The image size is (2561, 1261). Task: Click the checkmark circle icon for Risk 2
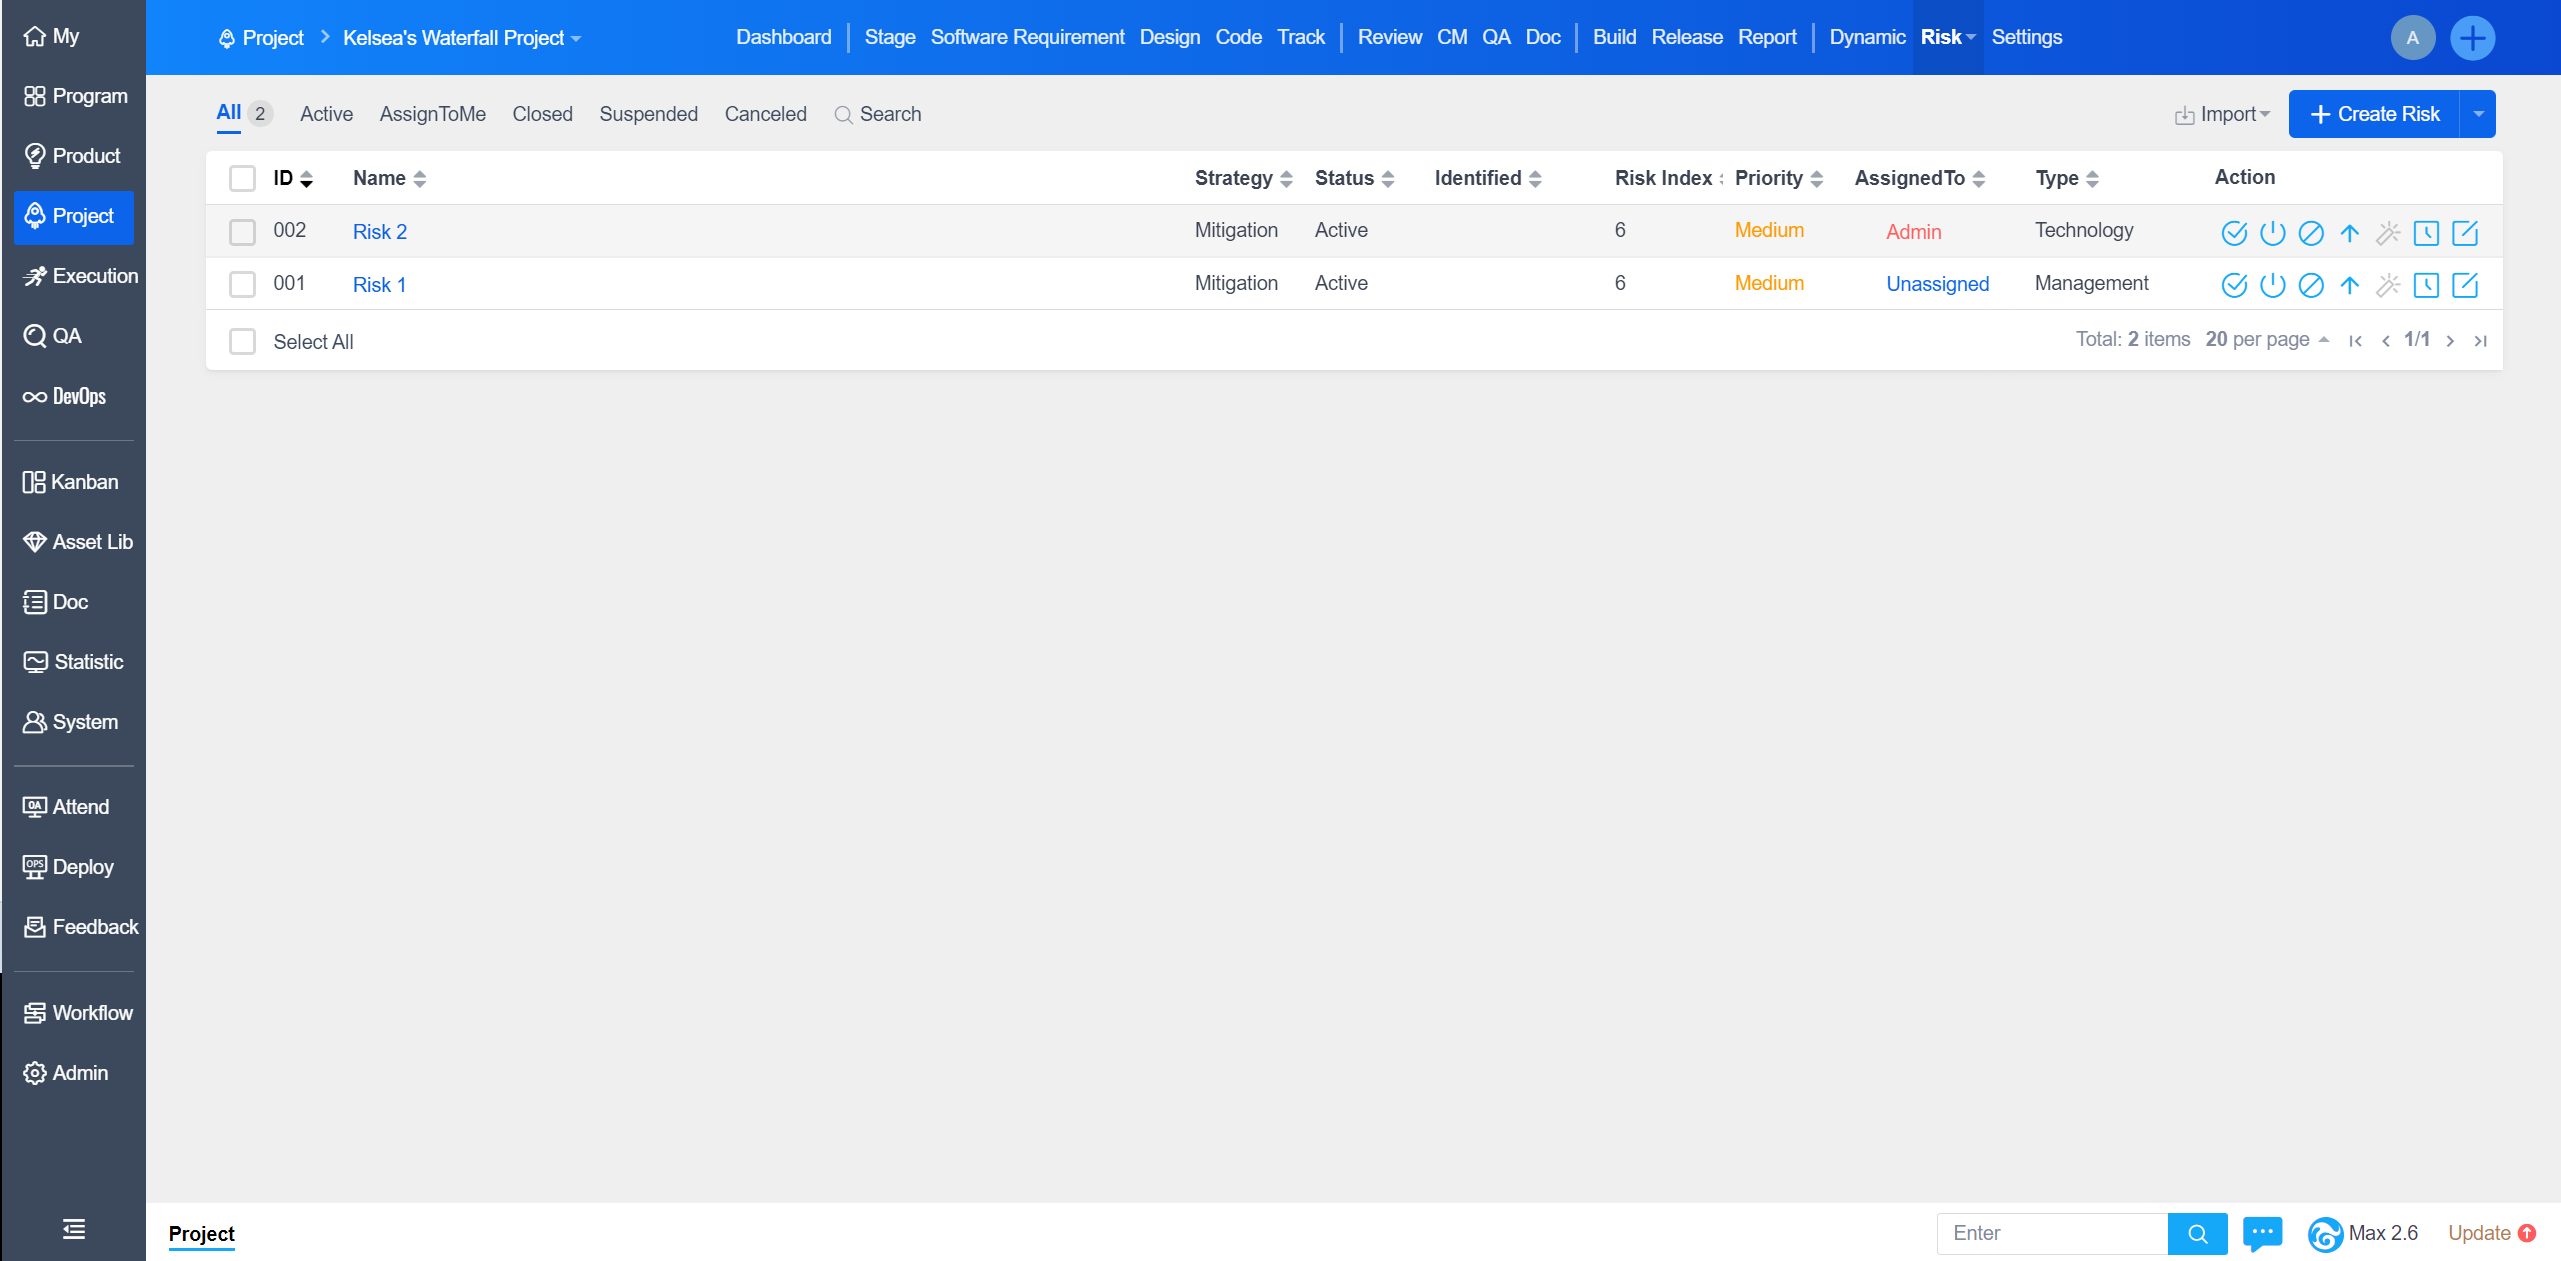click(x=2233, y=233)
